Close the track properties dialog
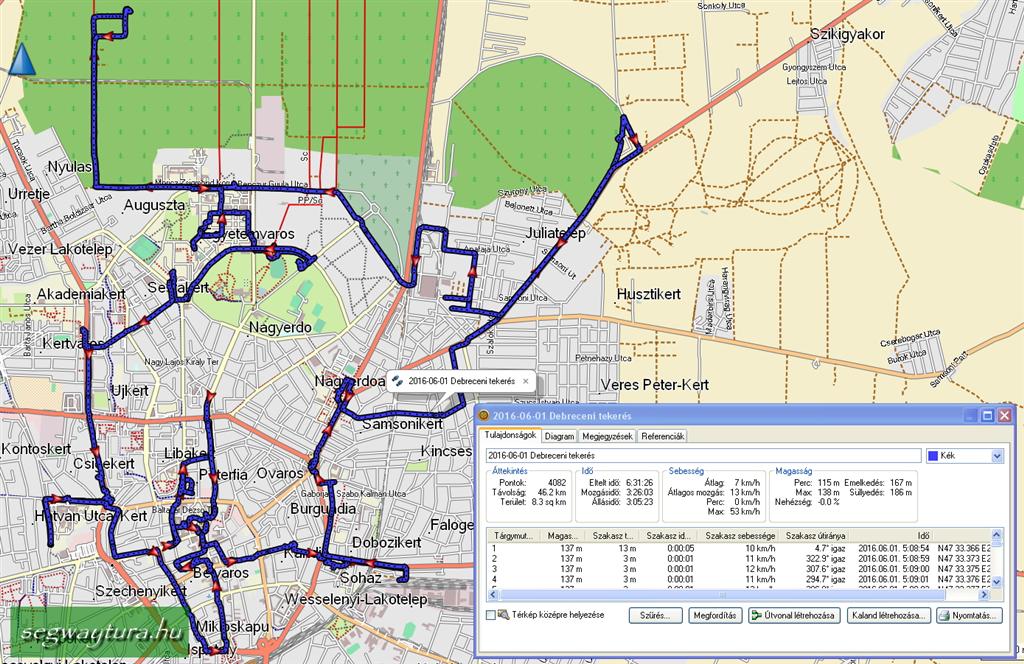This screenshot has width=1024, height=664. pyautogui.click(x=1004, y=415)
